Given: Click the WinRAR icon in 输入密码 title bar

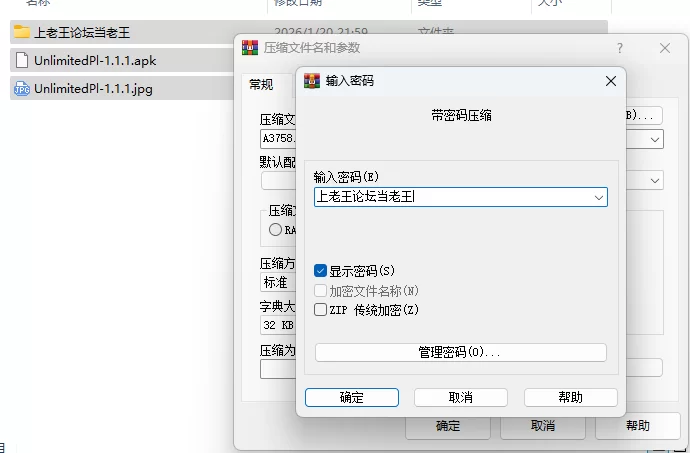Looking at the screenshot, I should click(312, 81).
